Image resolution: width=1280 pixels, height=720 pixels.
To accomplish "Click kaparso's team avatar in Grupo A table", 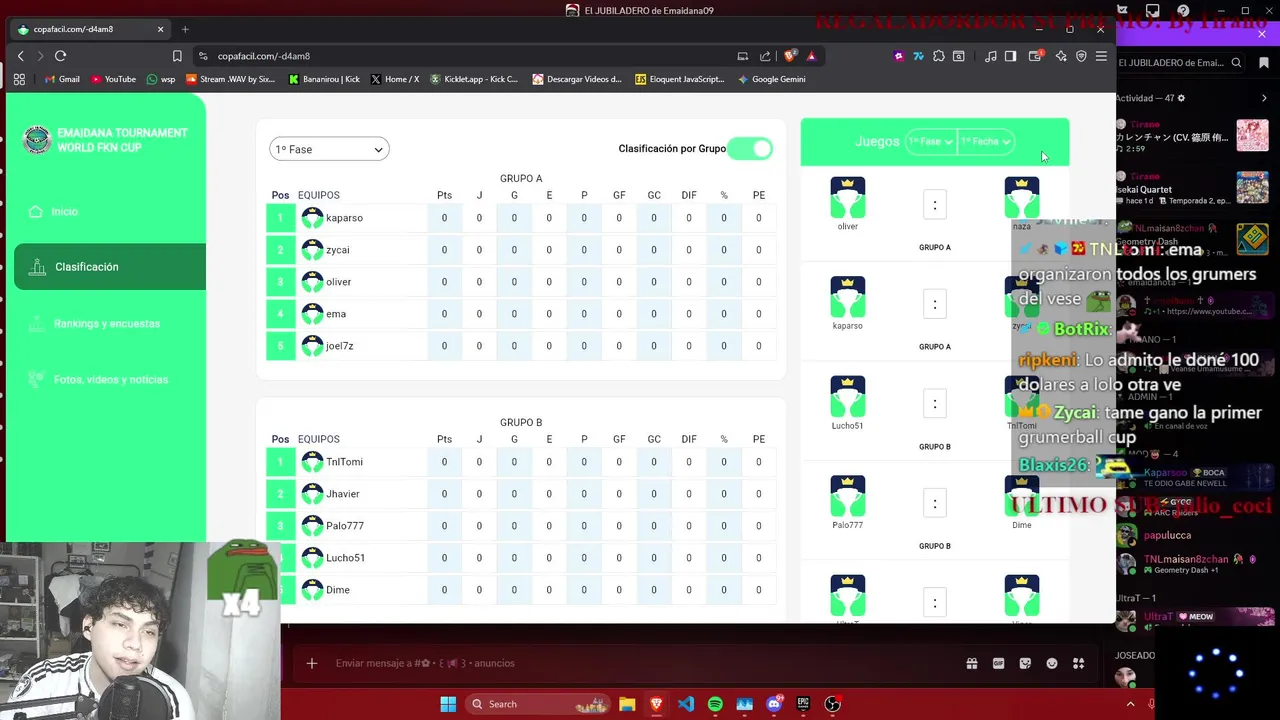I will (312, 218).
